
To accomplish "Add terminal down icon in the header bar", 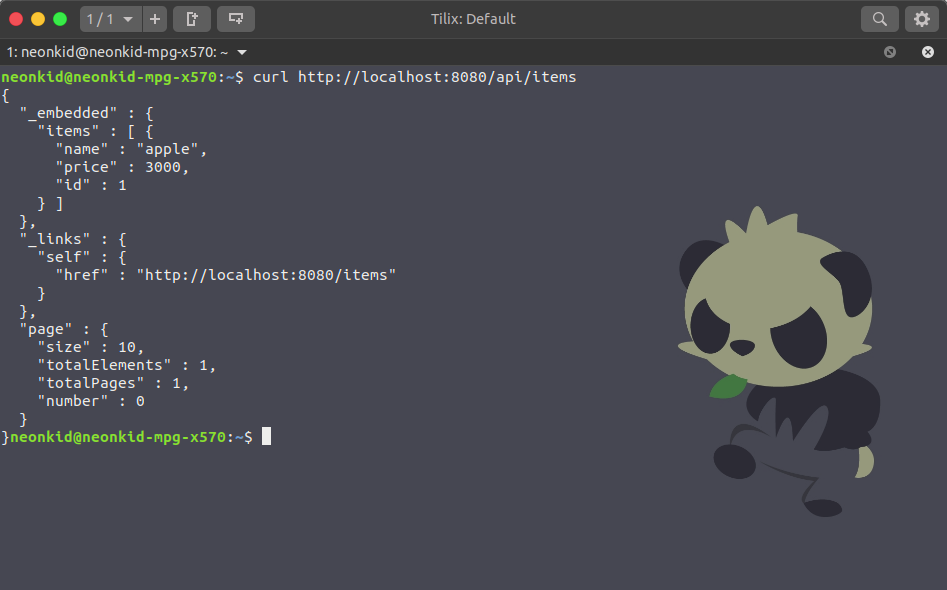I will coord(236,19).
